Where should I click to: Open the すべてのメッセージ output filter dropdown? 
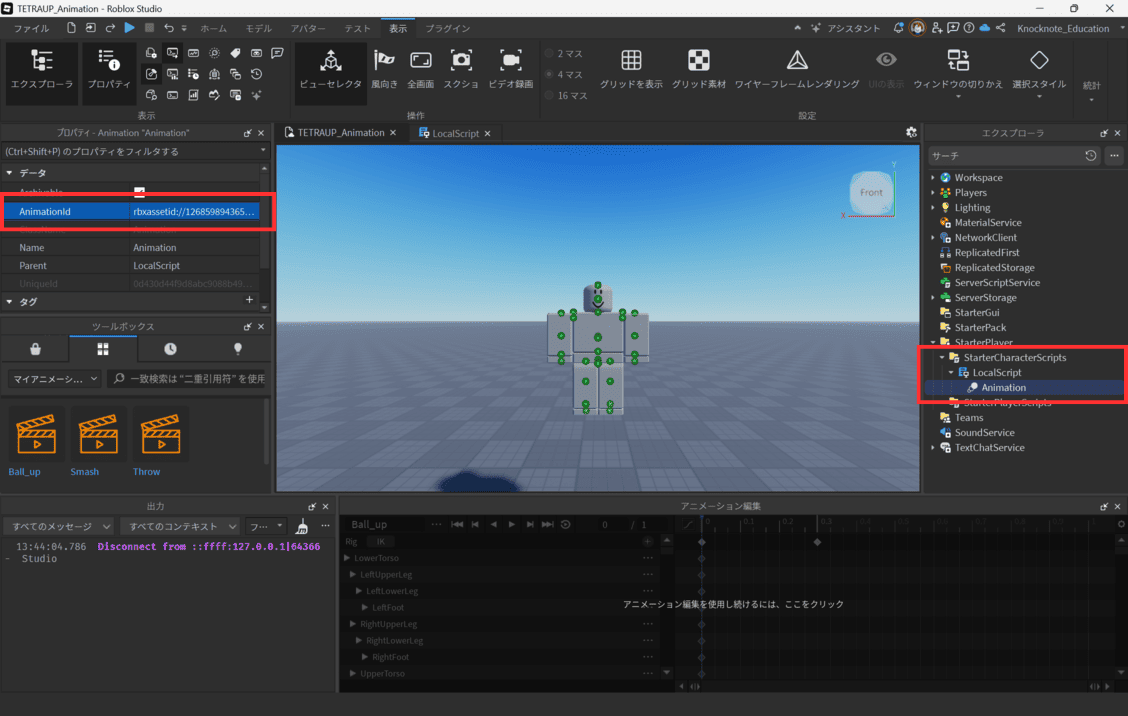(58, 527)
